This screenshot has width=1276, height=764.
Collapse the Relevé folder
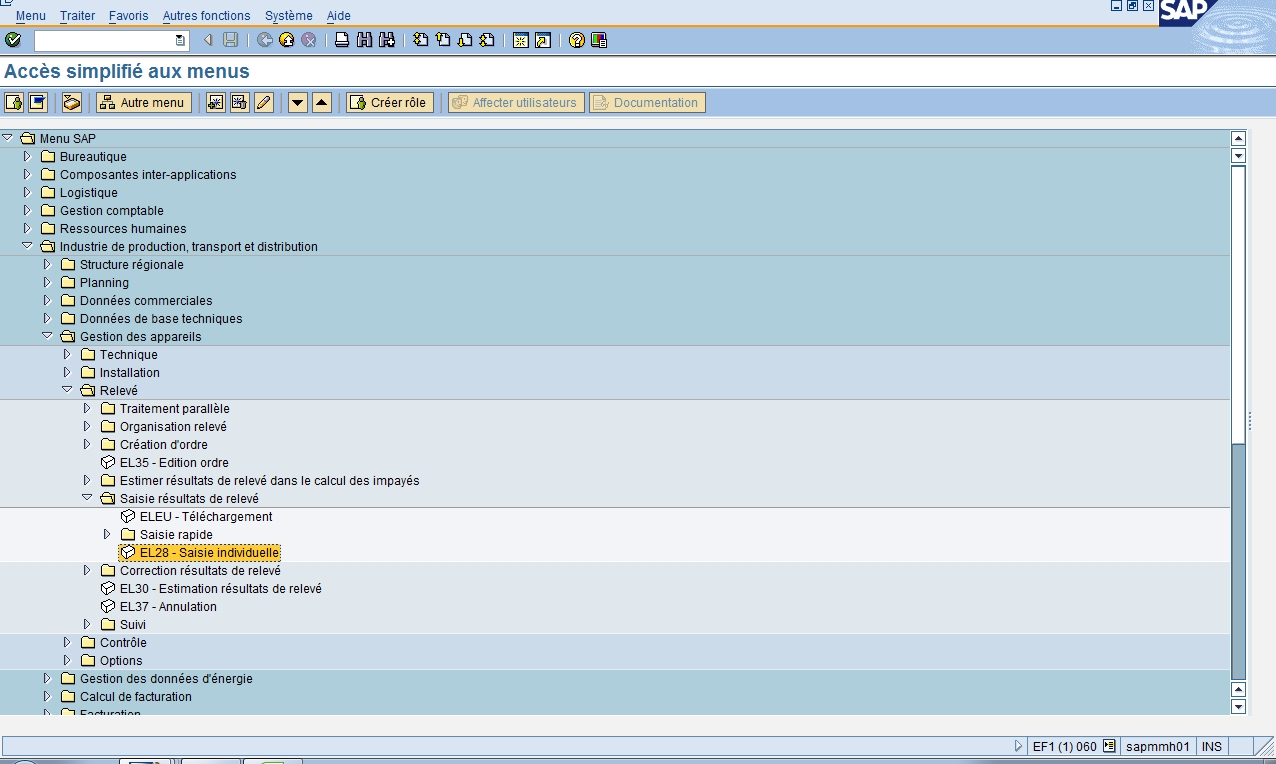pyautogui.click(x=67, y=390)
